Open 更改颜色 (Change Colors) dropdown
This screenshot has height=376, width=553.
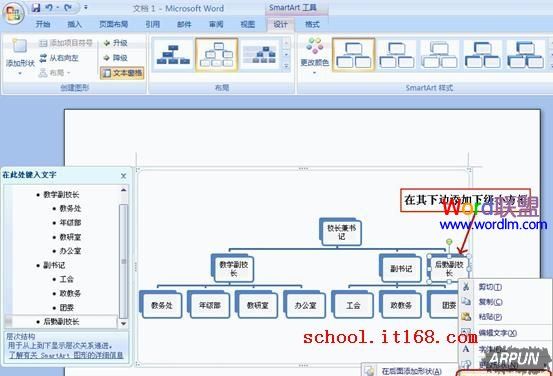[x=315, y=56]
